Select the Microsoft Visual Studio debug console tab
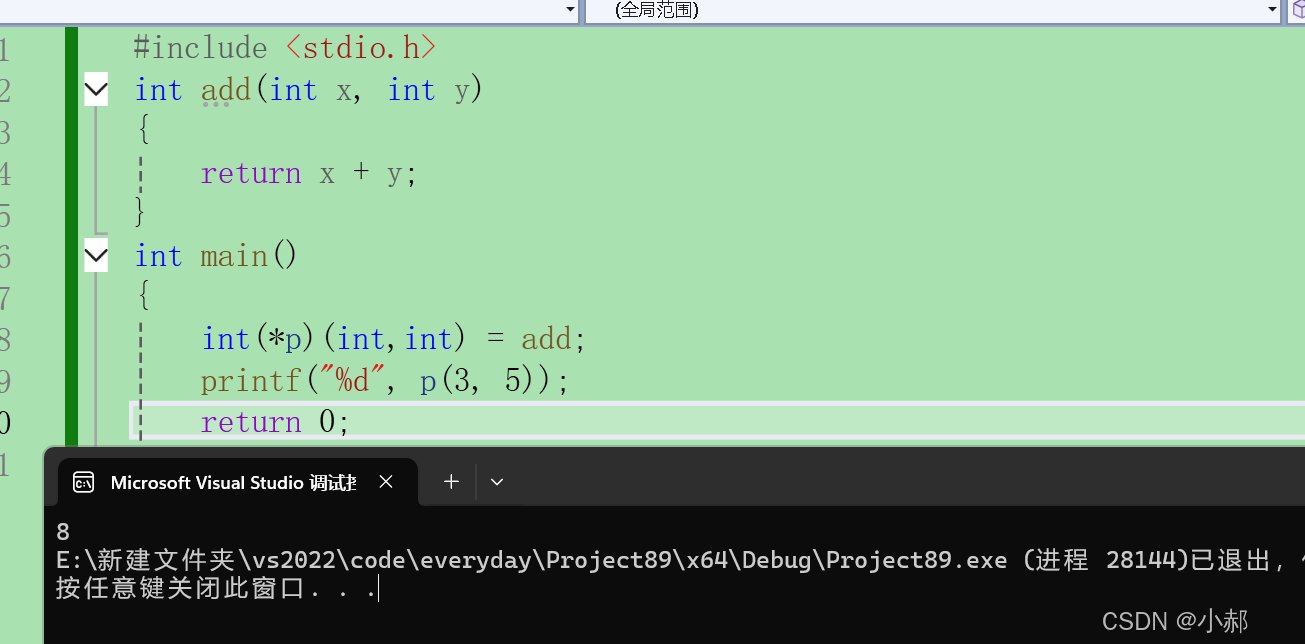This screenshot has width=1305, height=644. pyautogui.click(x=237, y=482)
